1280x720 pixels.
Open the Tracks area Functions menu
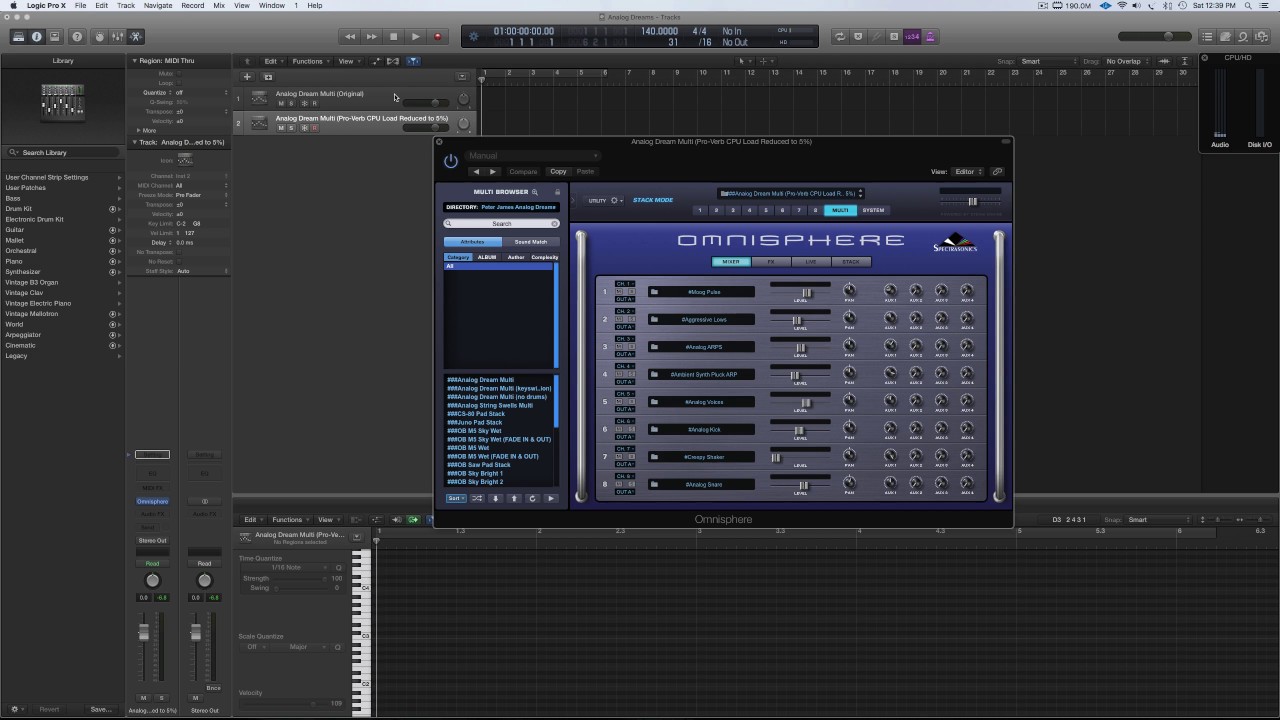(310, 61)
